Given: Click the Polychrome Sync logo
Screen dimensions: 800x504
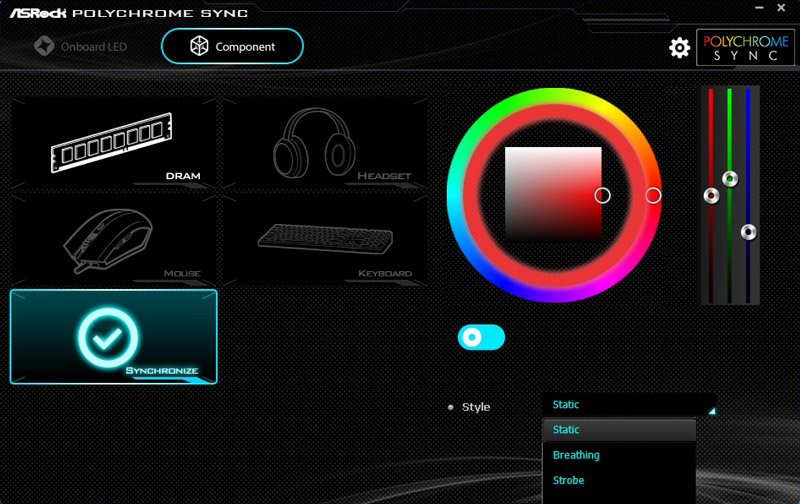Looking at the screenshot, I should [745, 47].
